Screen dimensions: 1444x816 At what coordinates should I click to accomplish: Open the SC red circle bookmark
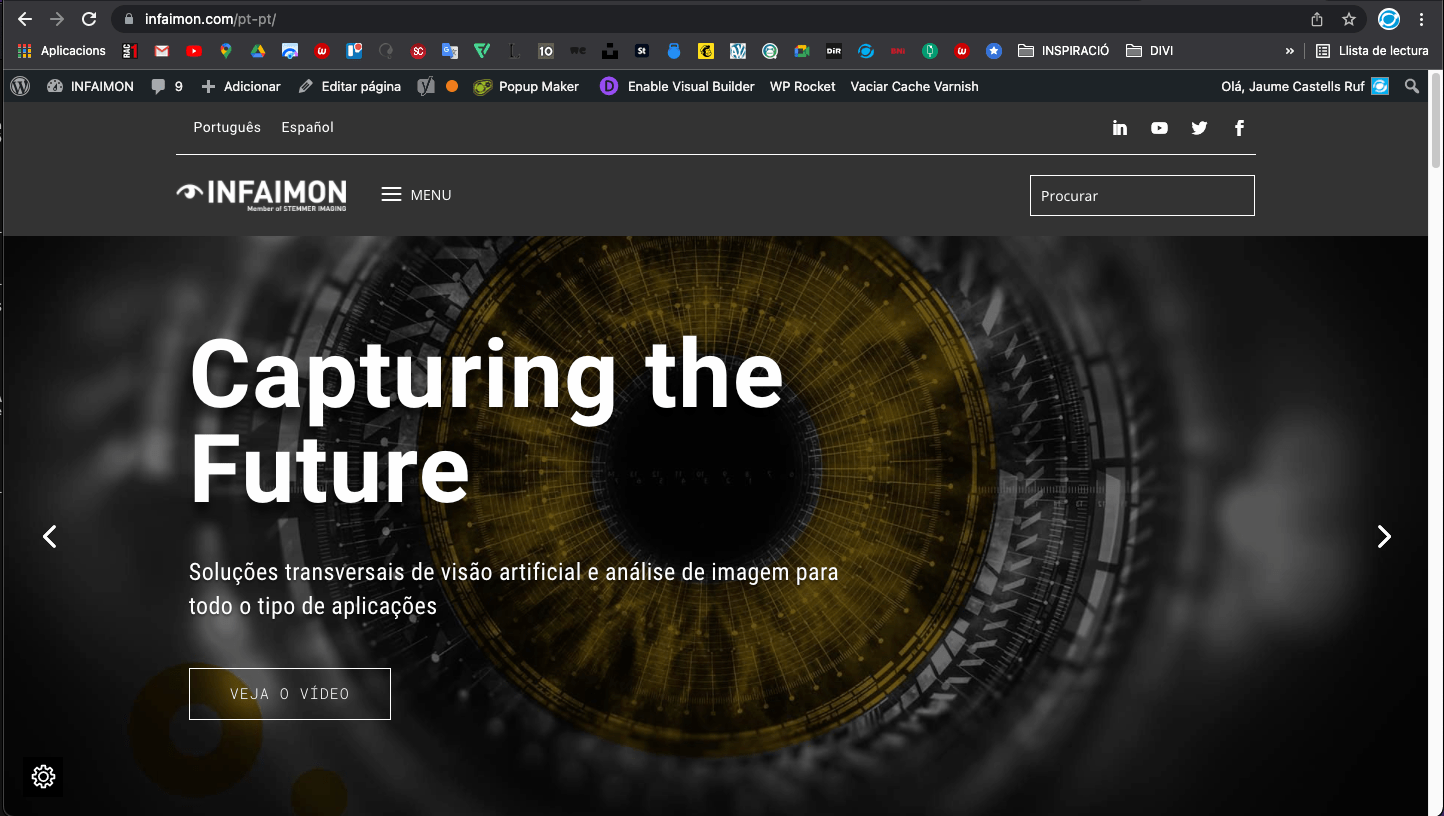tap(418, 50)
